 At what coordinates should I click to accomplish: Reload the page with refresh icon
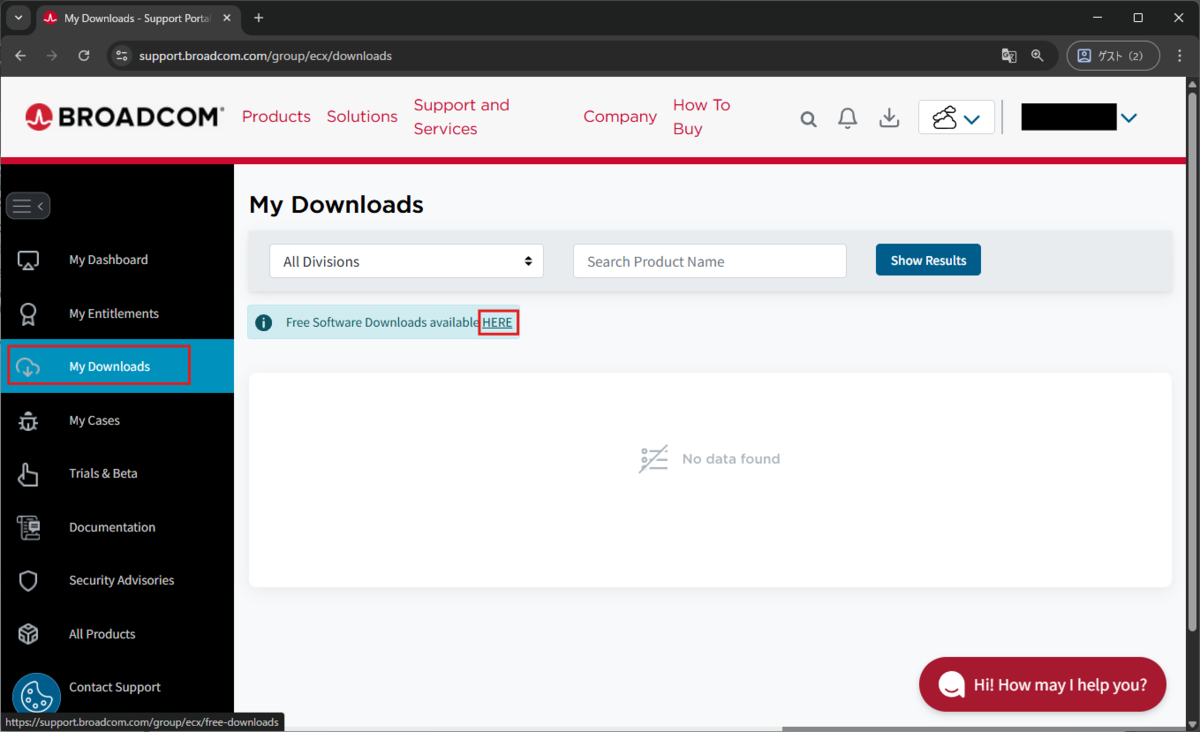click(84, 56)
